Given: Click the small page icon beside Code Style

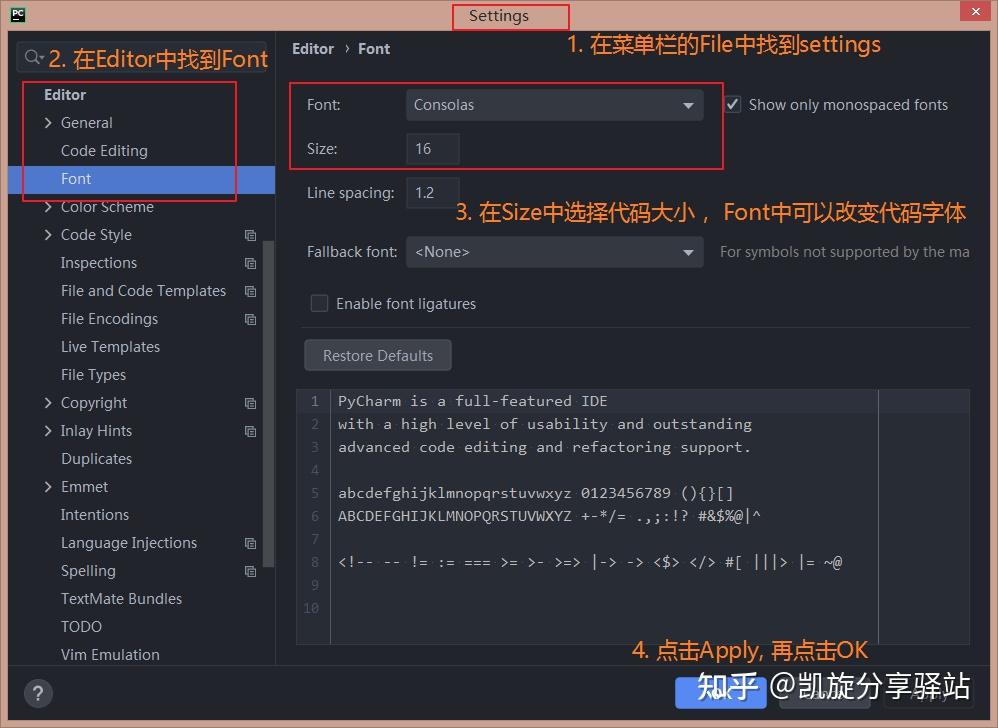Looking at the screenshot, I should (x=250, y=235).
